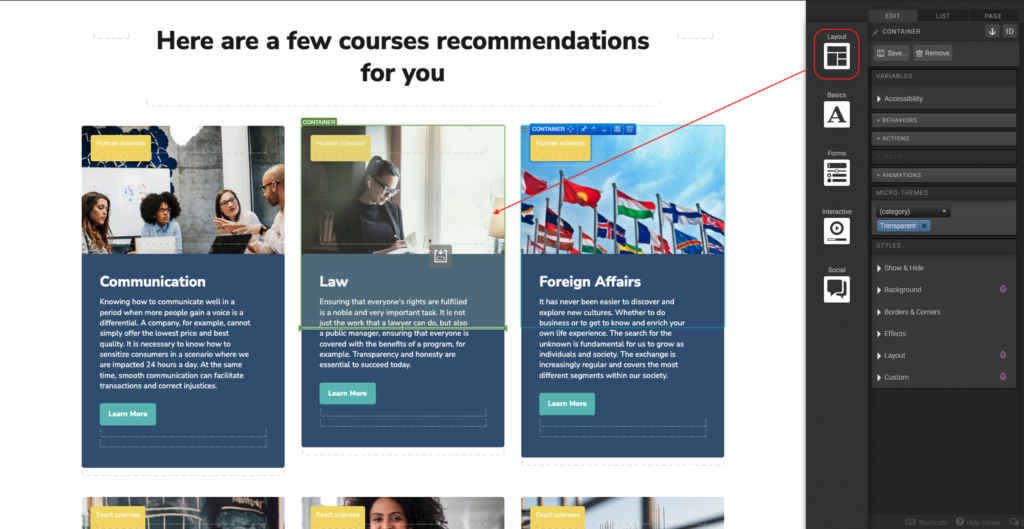This screenshot has height=529, width=1024.
Task: Expand the Borders & Corners section
Action: pyautogui.click(x=943, y=312)
